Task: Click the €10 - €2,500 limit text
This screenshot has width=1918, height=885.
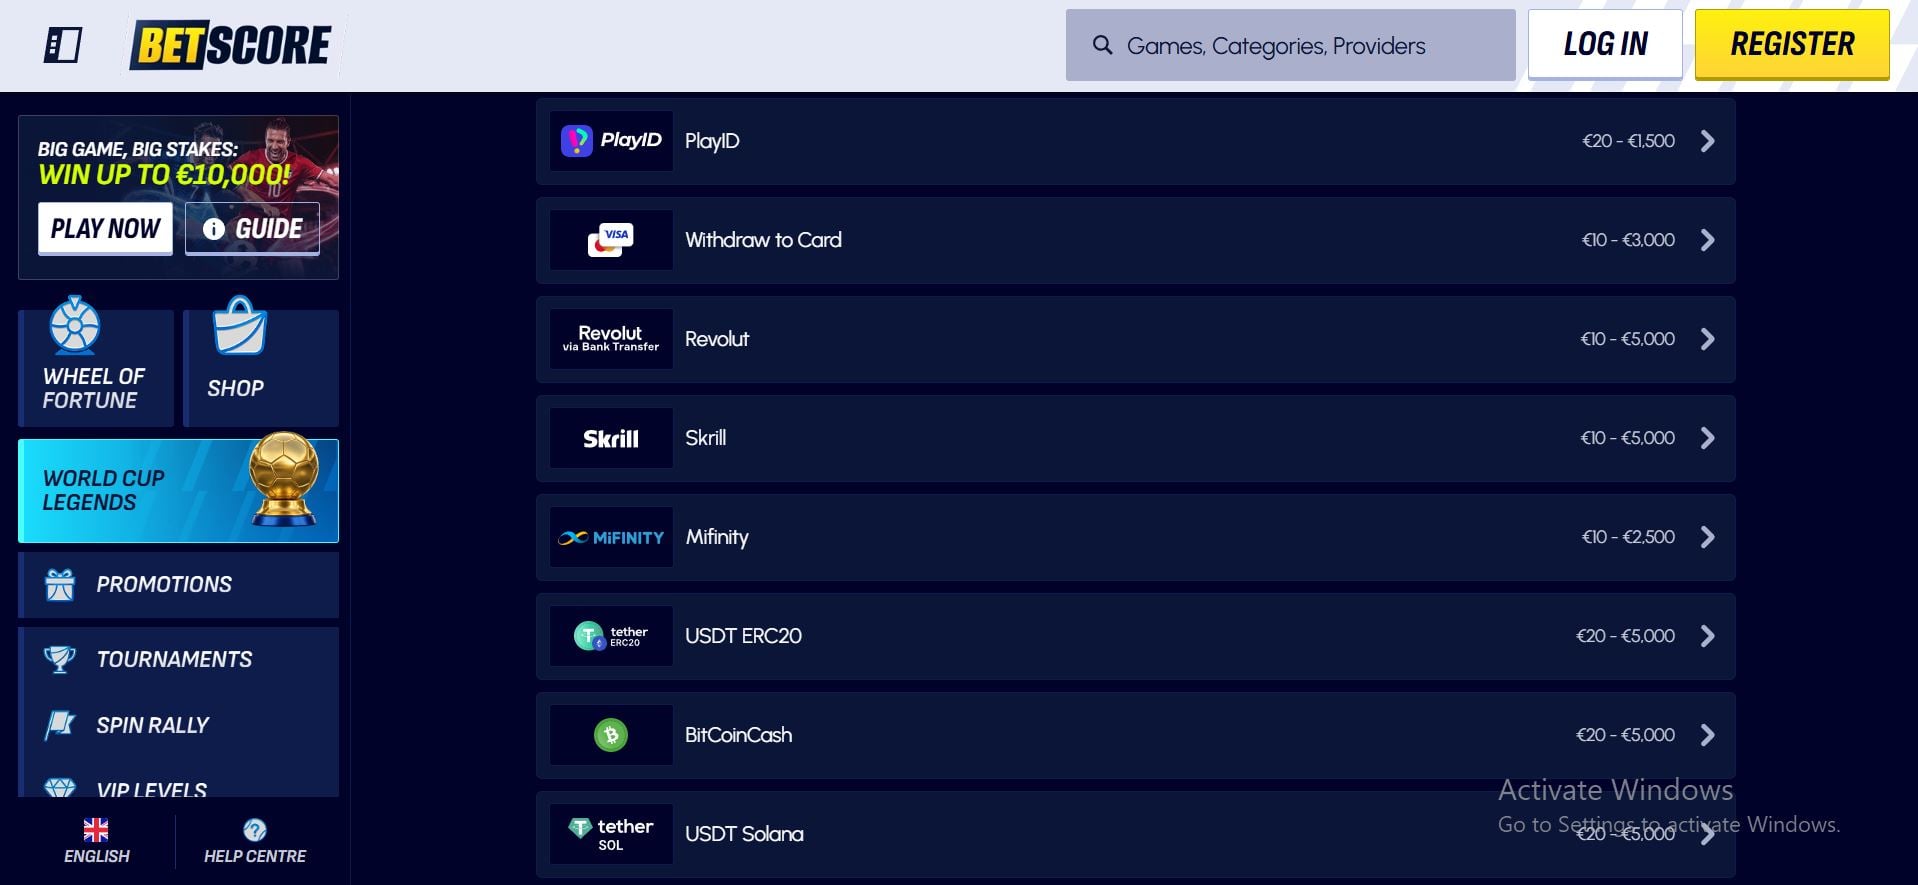Action: [x=1628, y=537]
